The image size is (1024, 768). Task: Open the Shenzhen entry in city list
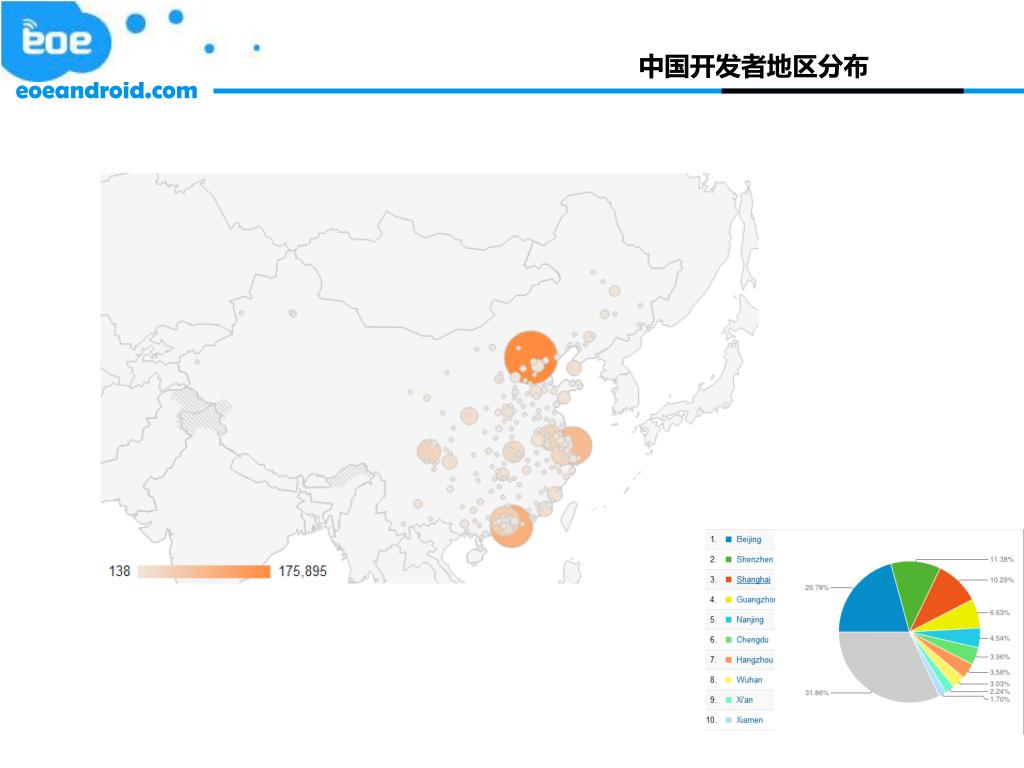click(754, 560)
